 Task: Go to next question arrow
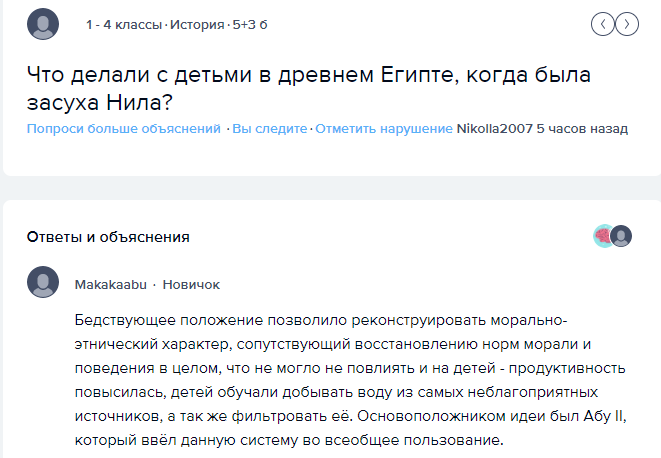tap(627, 24)
